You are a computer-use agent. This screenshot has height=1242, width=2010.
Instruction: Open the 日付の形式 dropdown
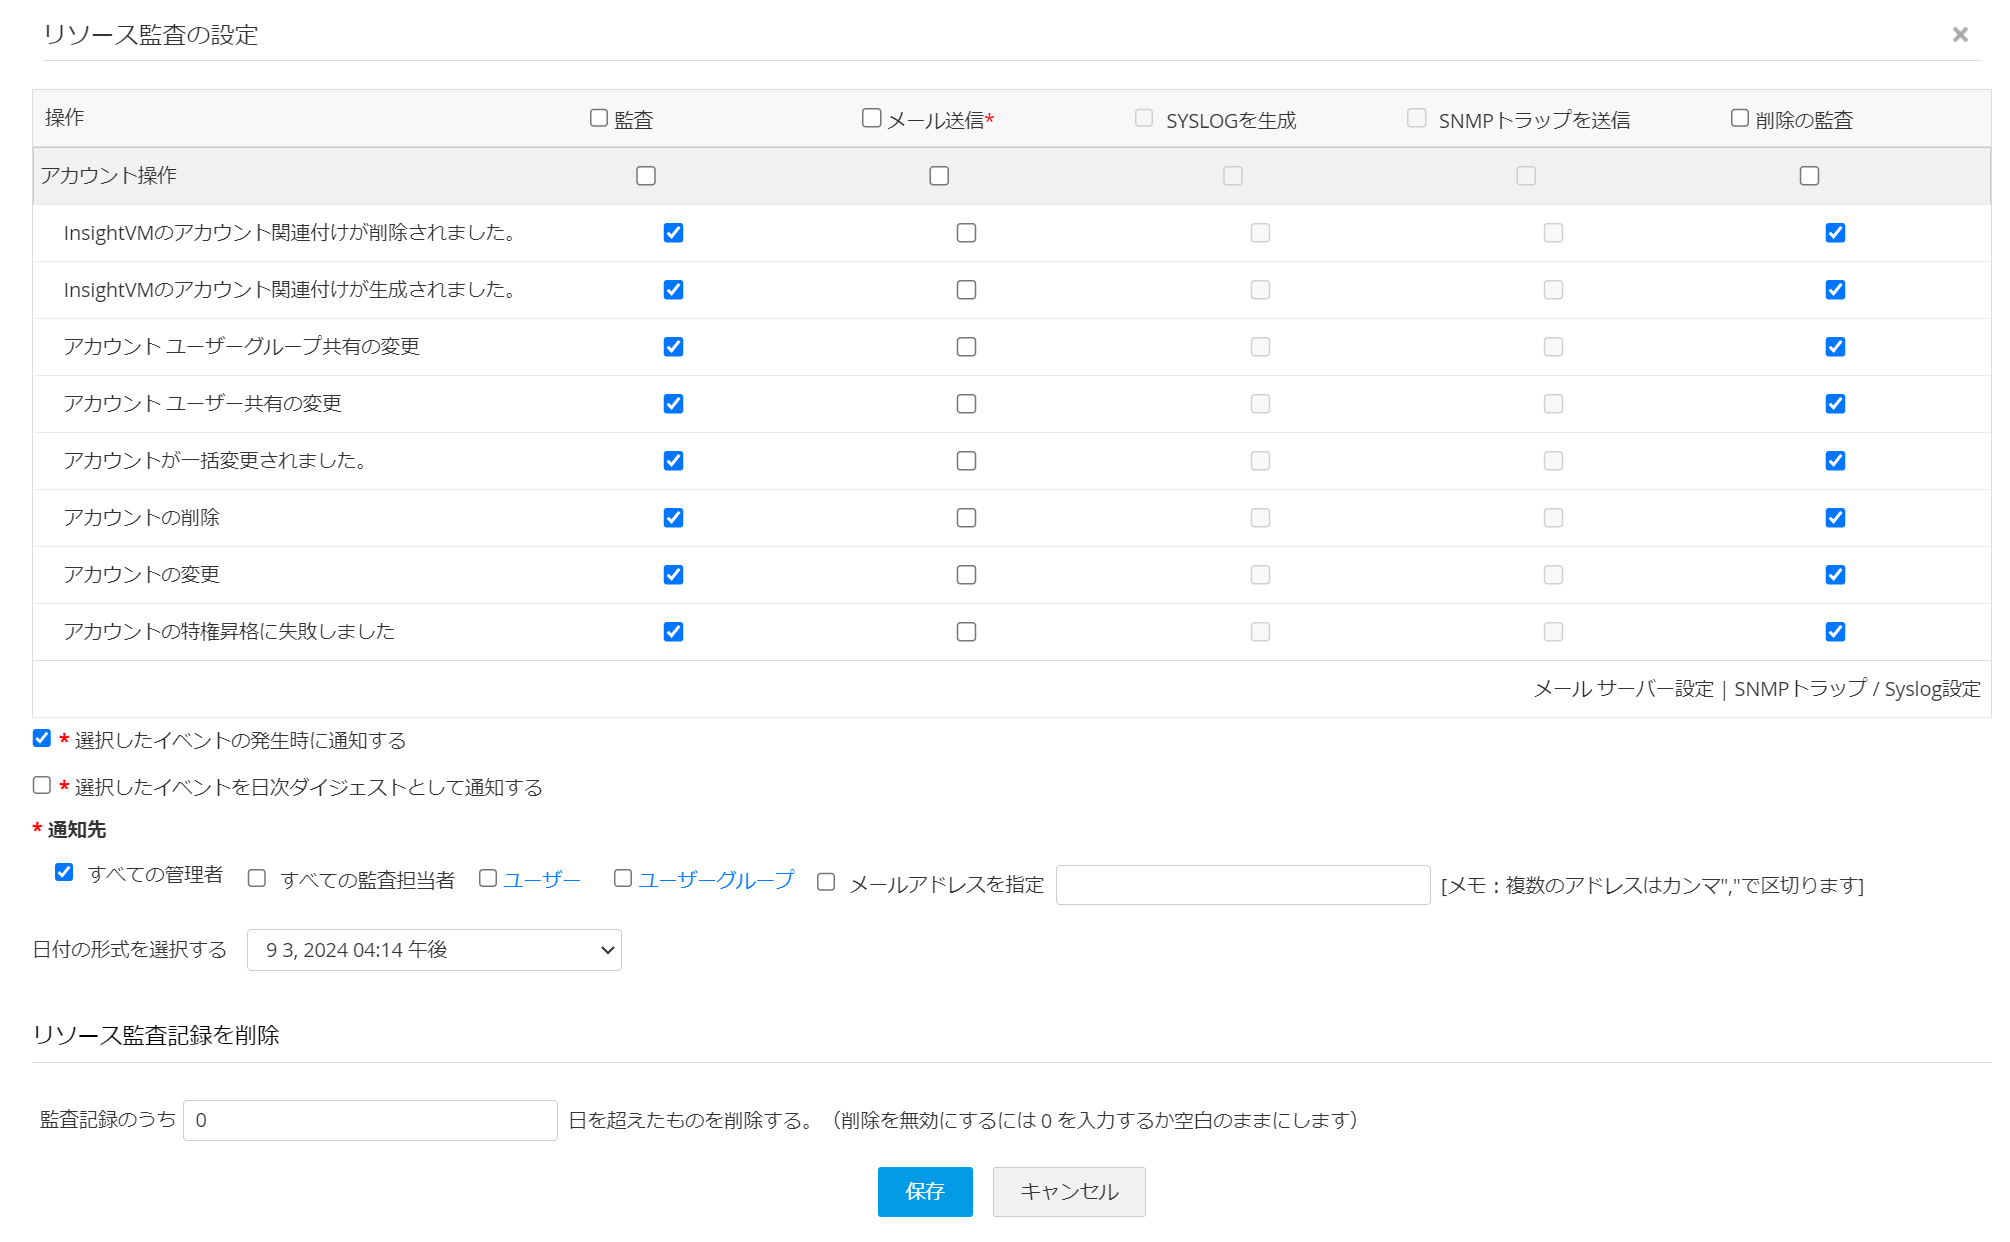434,950
